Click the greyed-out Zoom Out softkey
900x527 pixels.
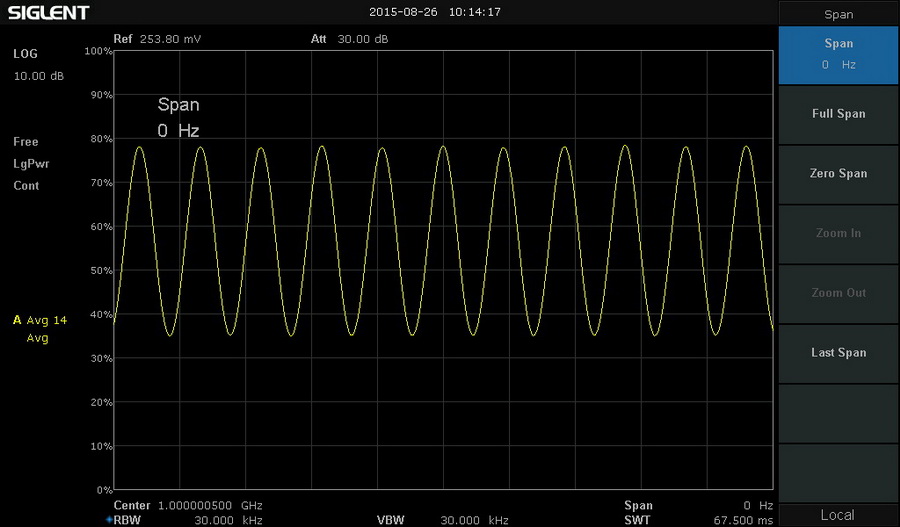point(838,293)
